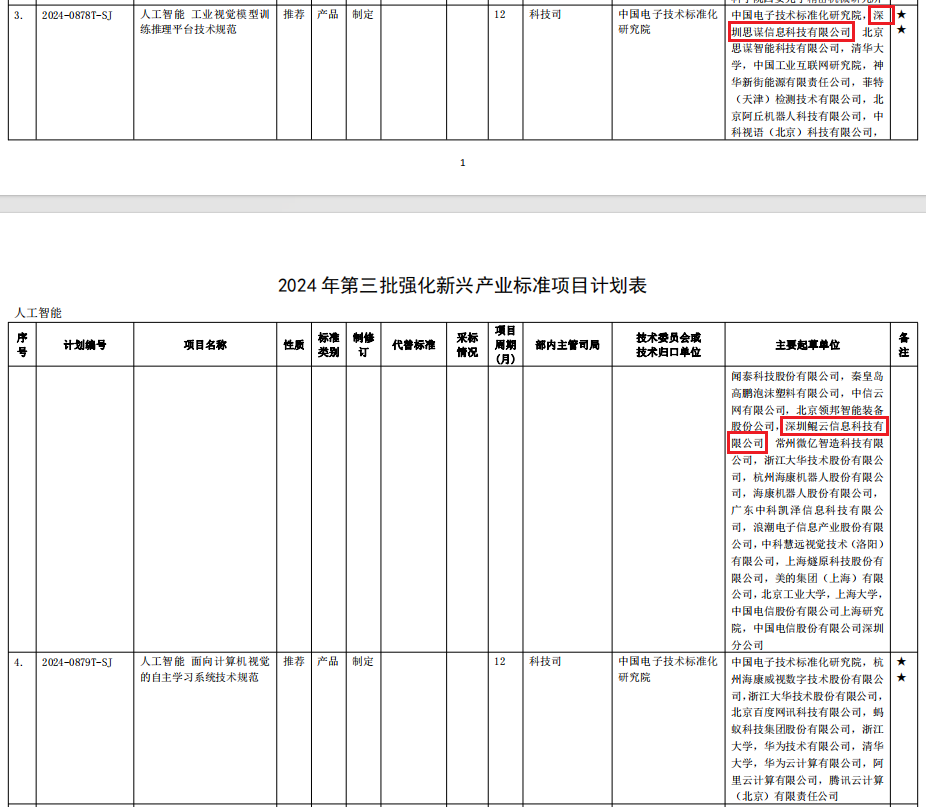Click project period 12 in row 3
Screen dimensions: 926x807
tap(500, 15)
